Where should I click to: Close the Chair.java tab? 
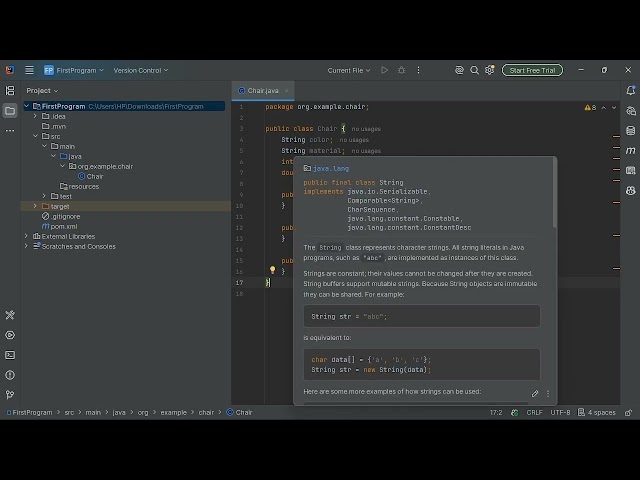click(x=287, y=91)
